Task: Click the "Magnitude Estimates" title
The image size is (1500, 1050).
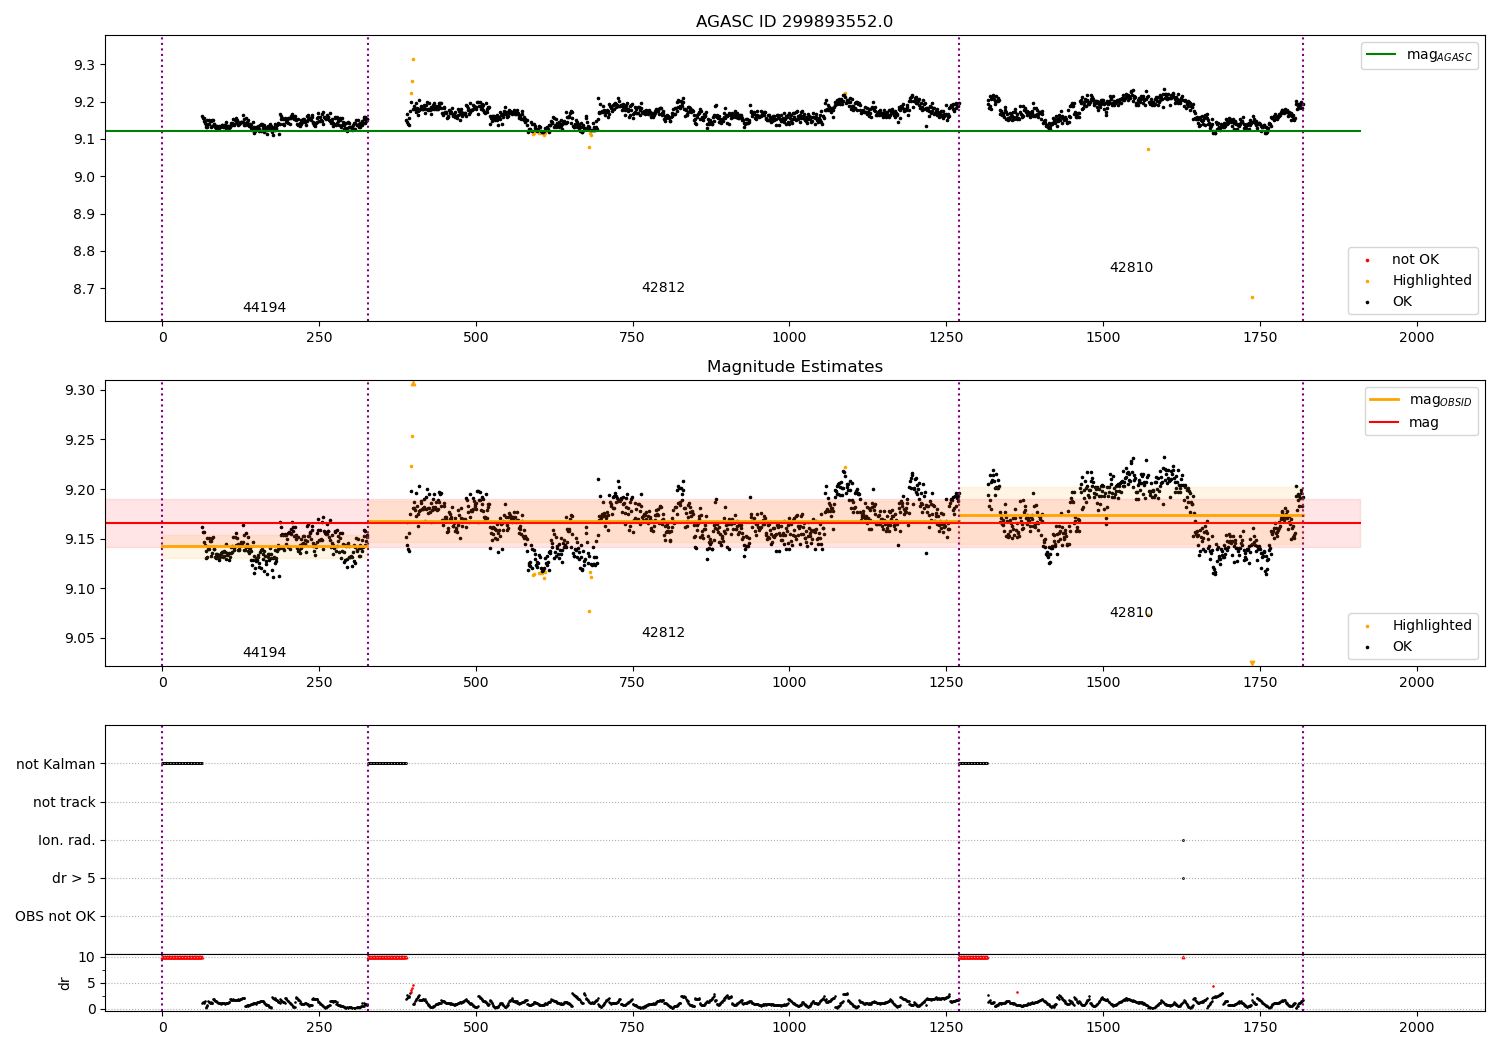Action: [794, 367]
